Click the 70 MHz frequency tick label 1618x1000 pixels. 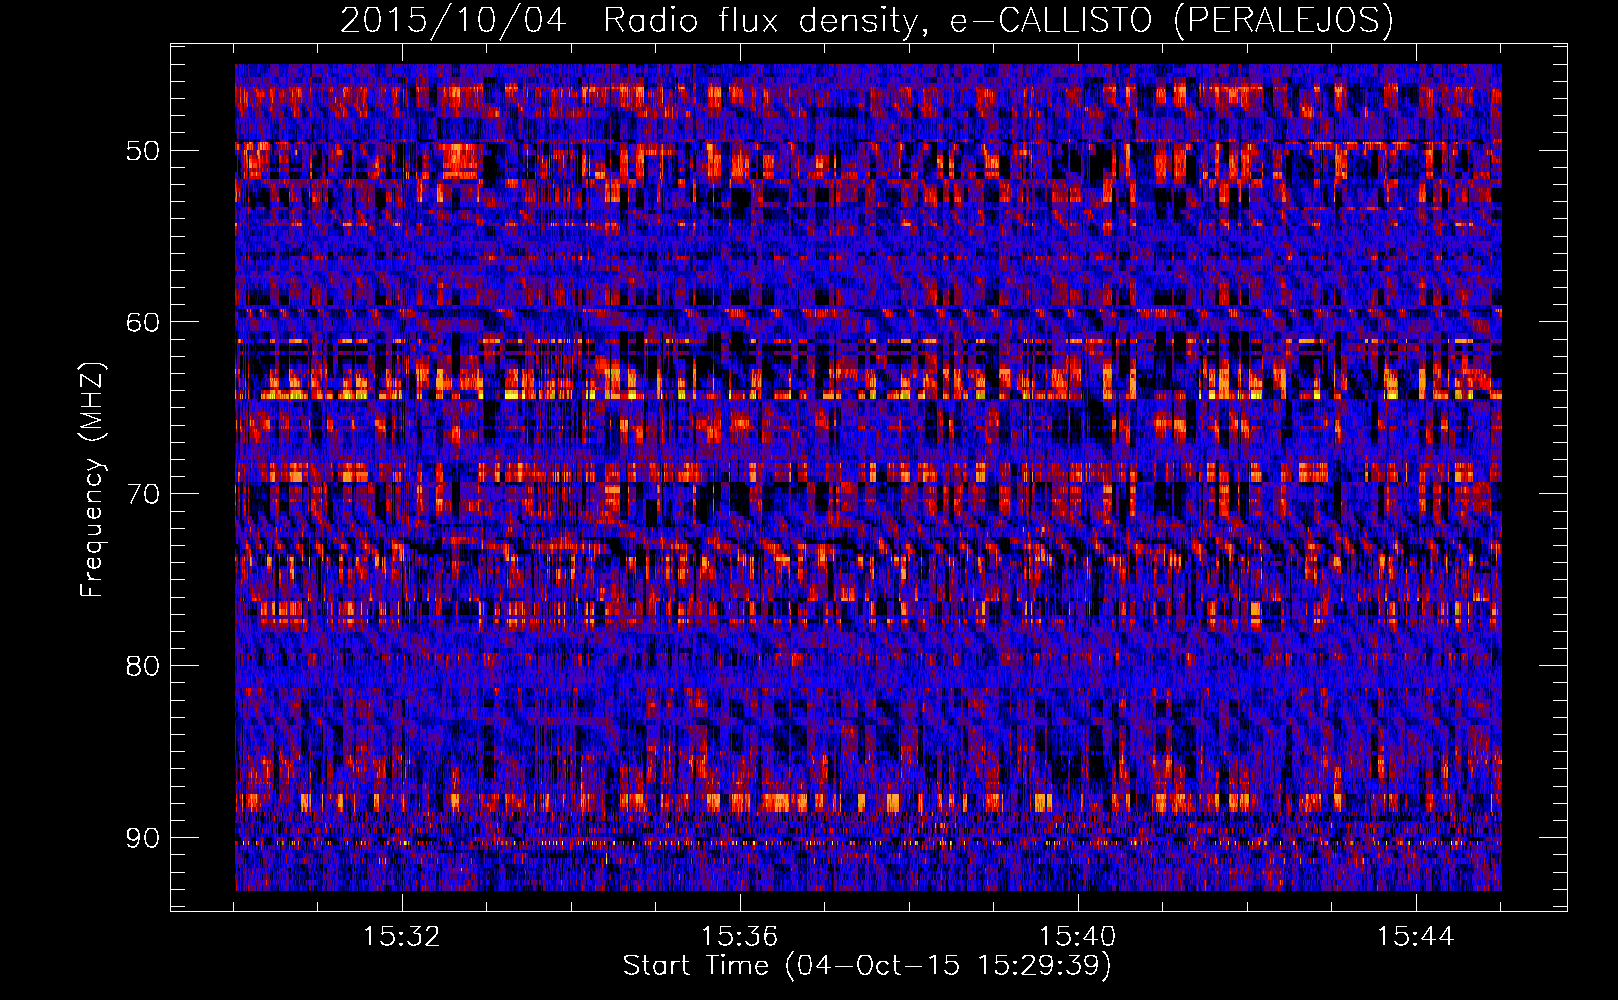point(142,494)
